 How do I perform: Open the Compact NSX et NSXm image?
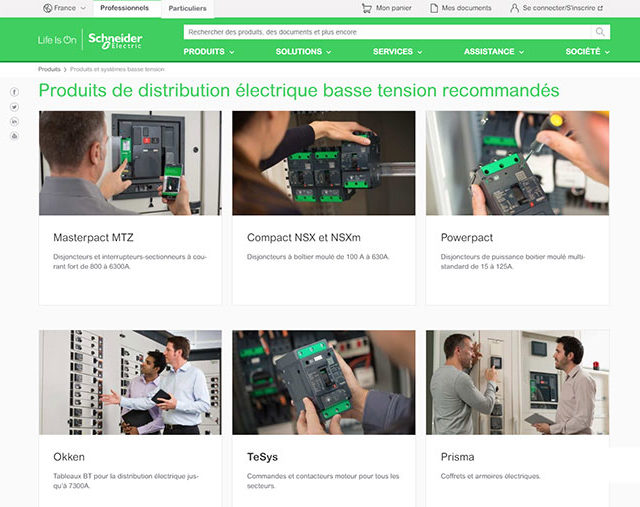[324, 163]
